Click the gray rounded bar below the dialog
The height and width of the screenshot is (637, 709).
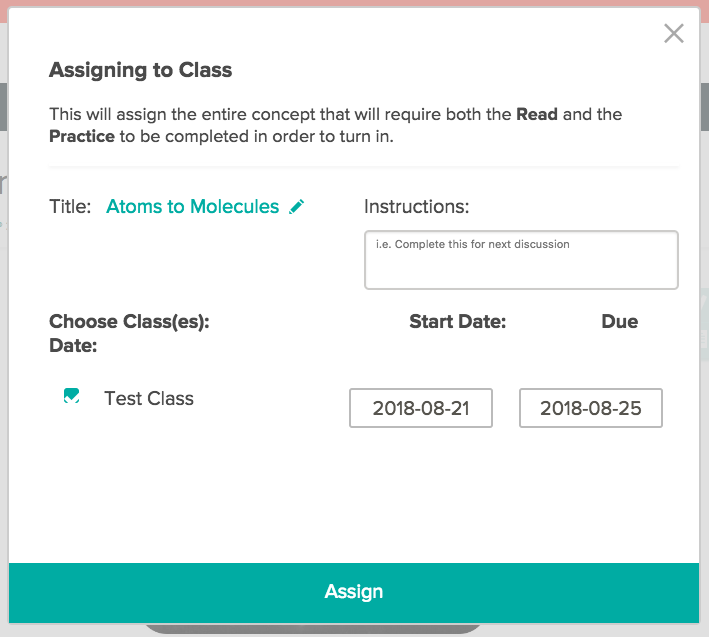tap(314, 630)
